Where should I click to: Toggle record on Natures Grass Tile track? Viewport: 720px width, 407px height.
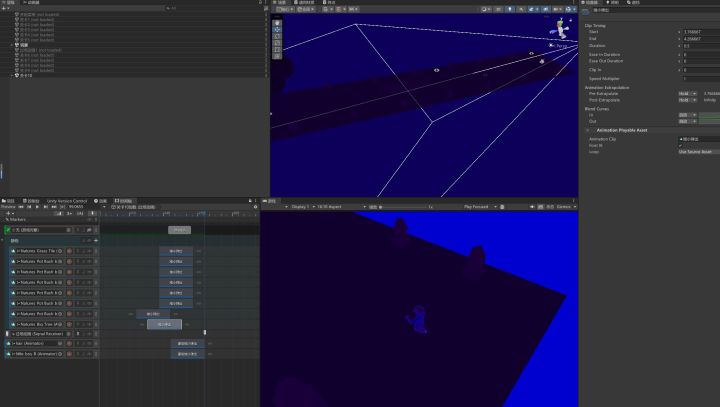69,251
